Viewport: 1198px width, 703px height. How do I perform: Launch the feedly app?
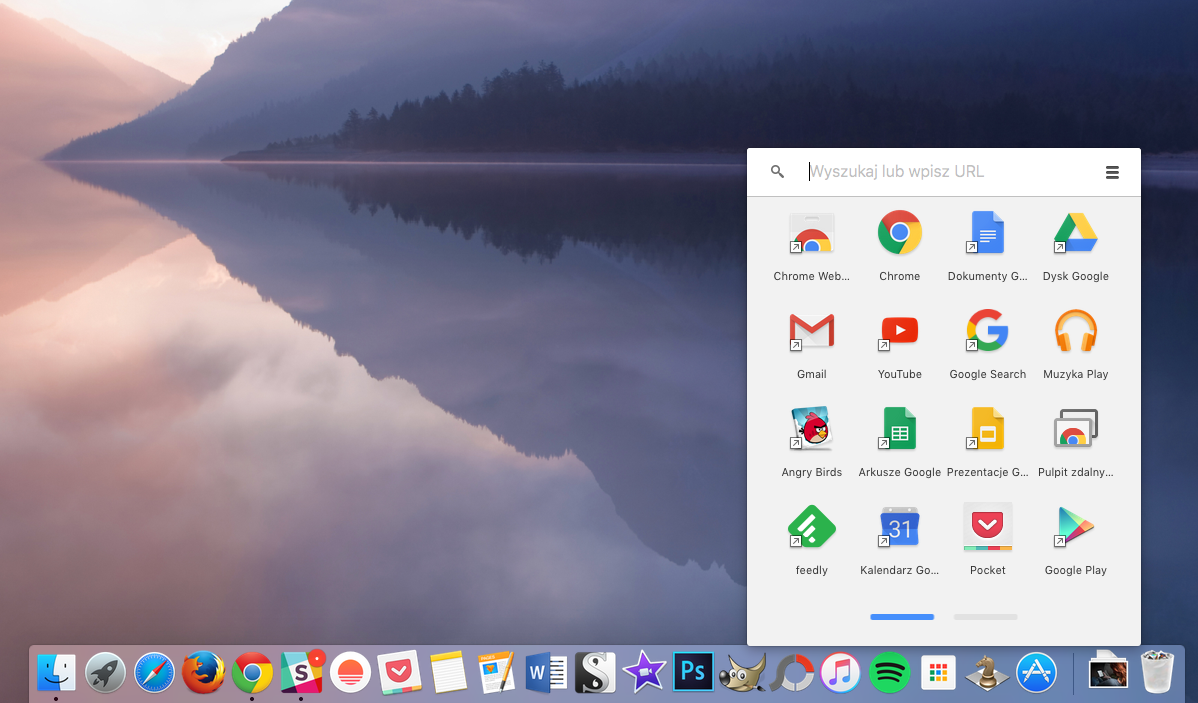(x=811, y=526)
